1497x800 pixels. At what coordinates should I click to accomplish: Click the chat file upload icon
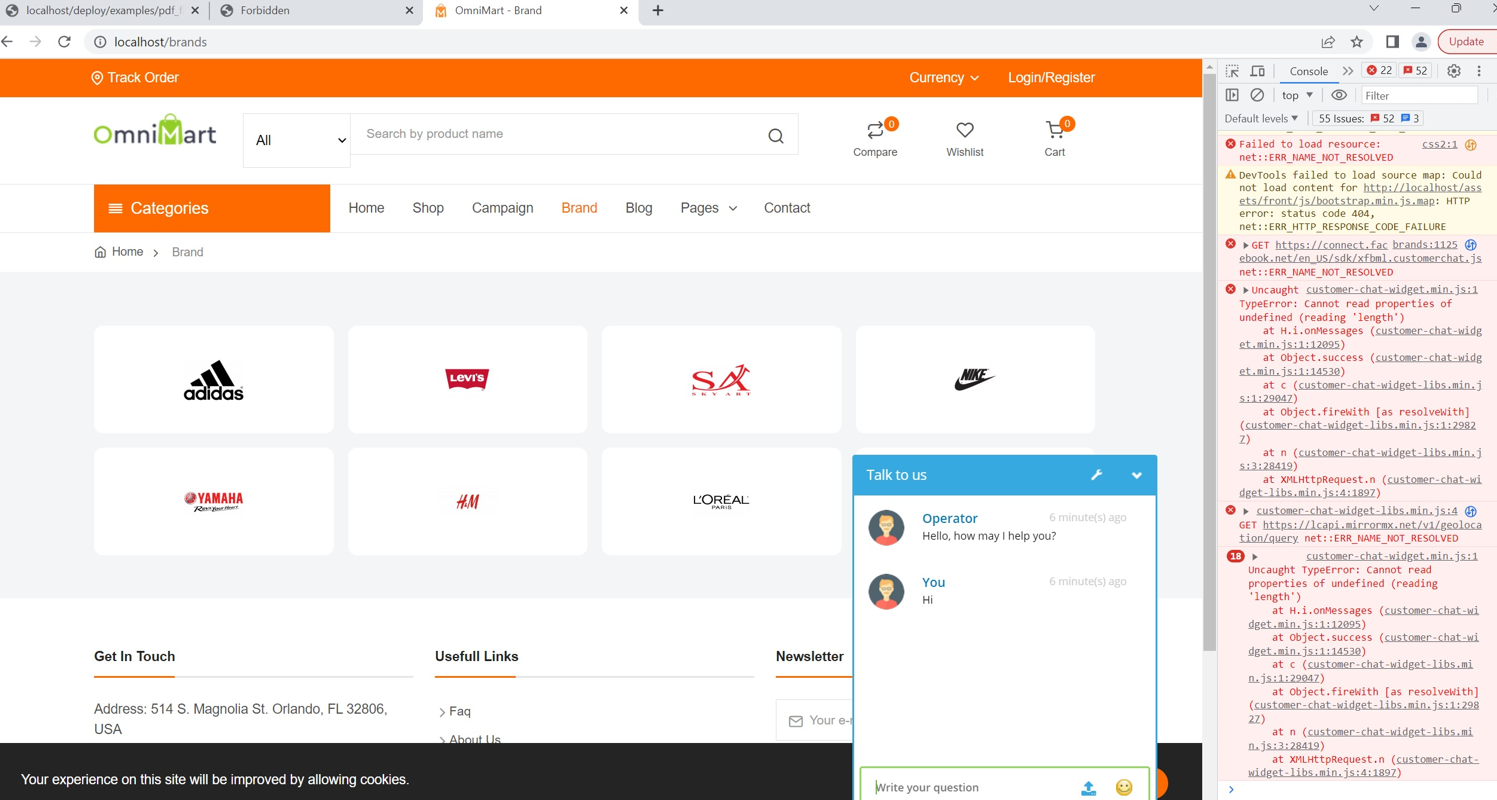pos(1088,788)
